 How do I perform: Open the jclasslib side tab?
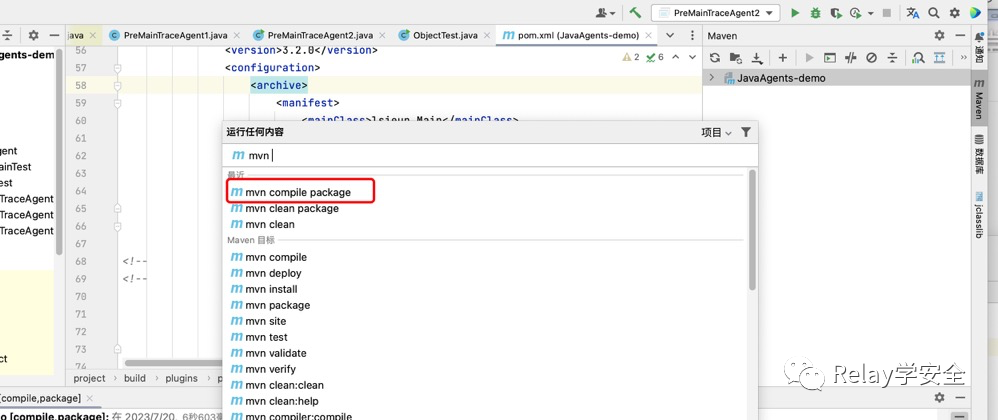(x=979, y=216)
